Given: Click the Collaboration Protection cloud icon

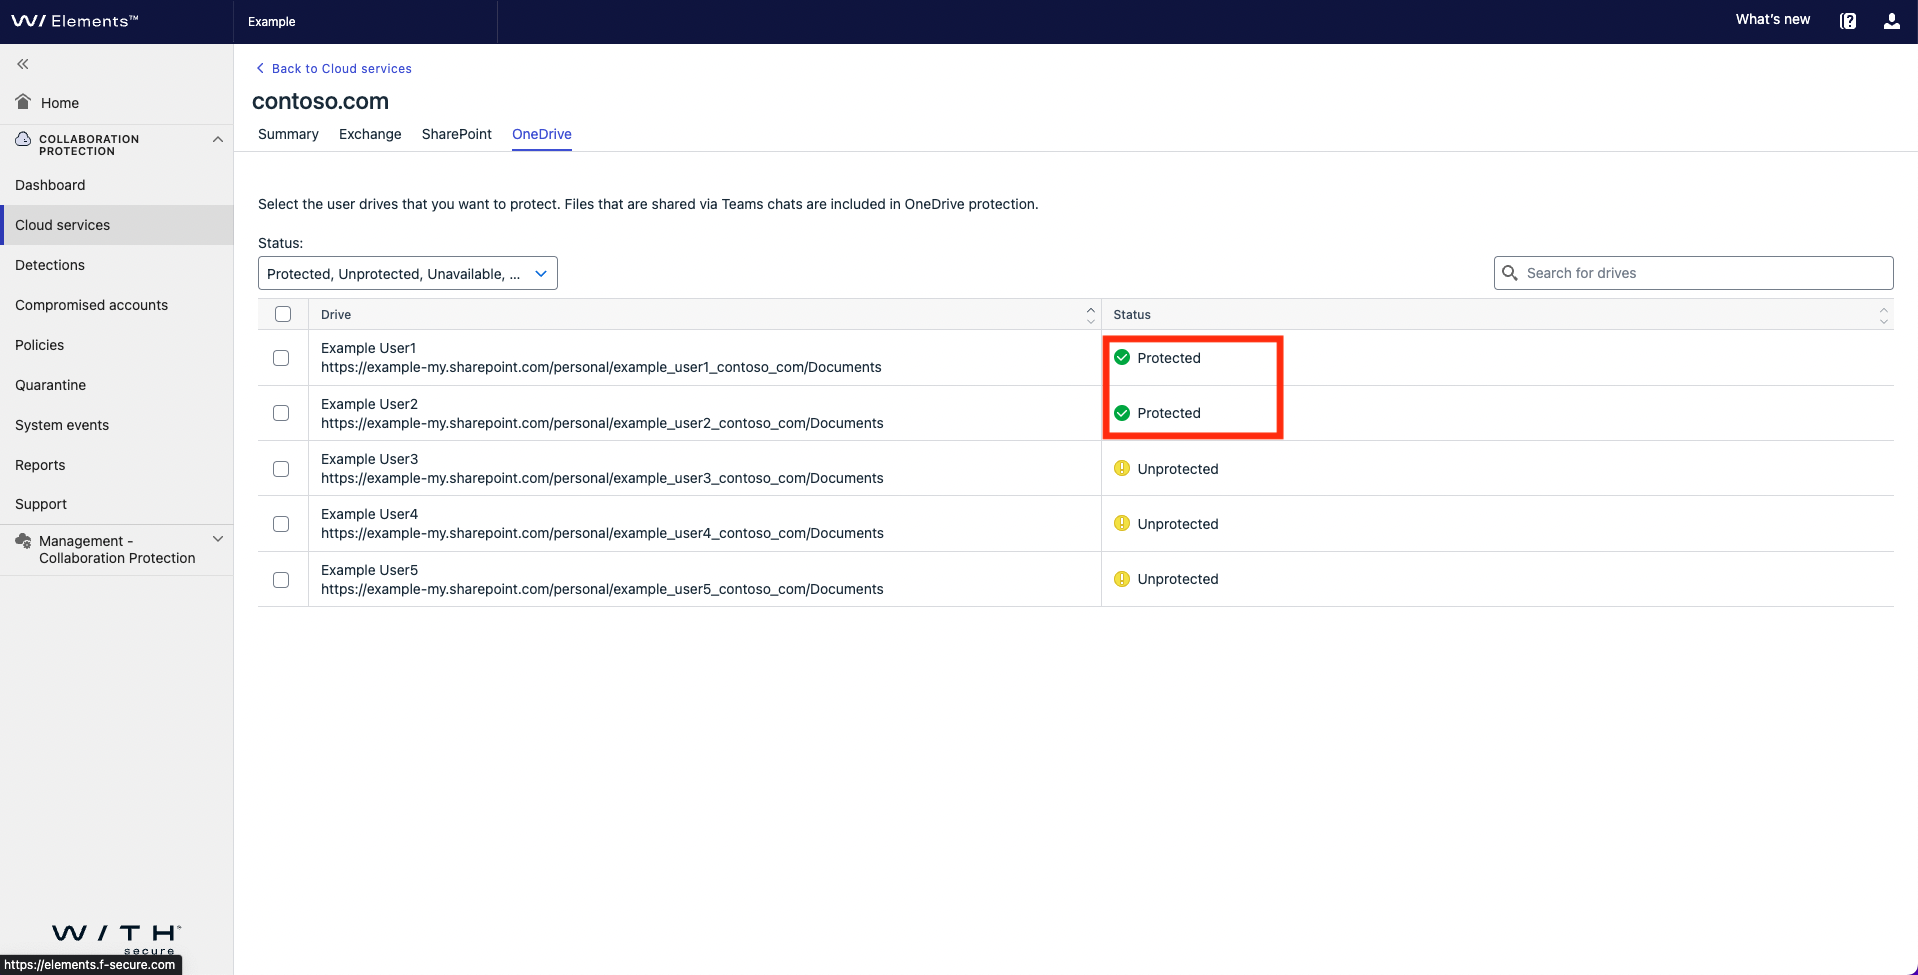Looking at the screenshot, I should [21, 139].
